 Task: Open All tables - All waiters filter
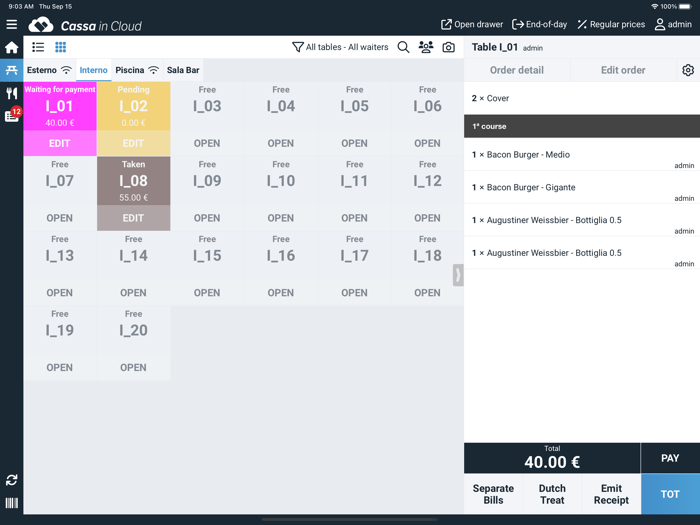pos(340,47)
